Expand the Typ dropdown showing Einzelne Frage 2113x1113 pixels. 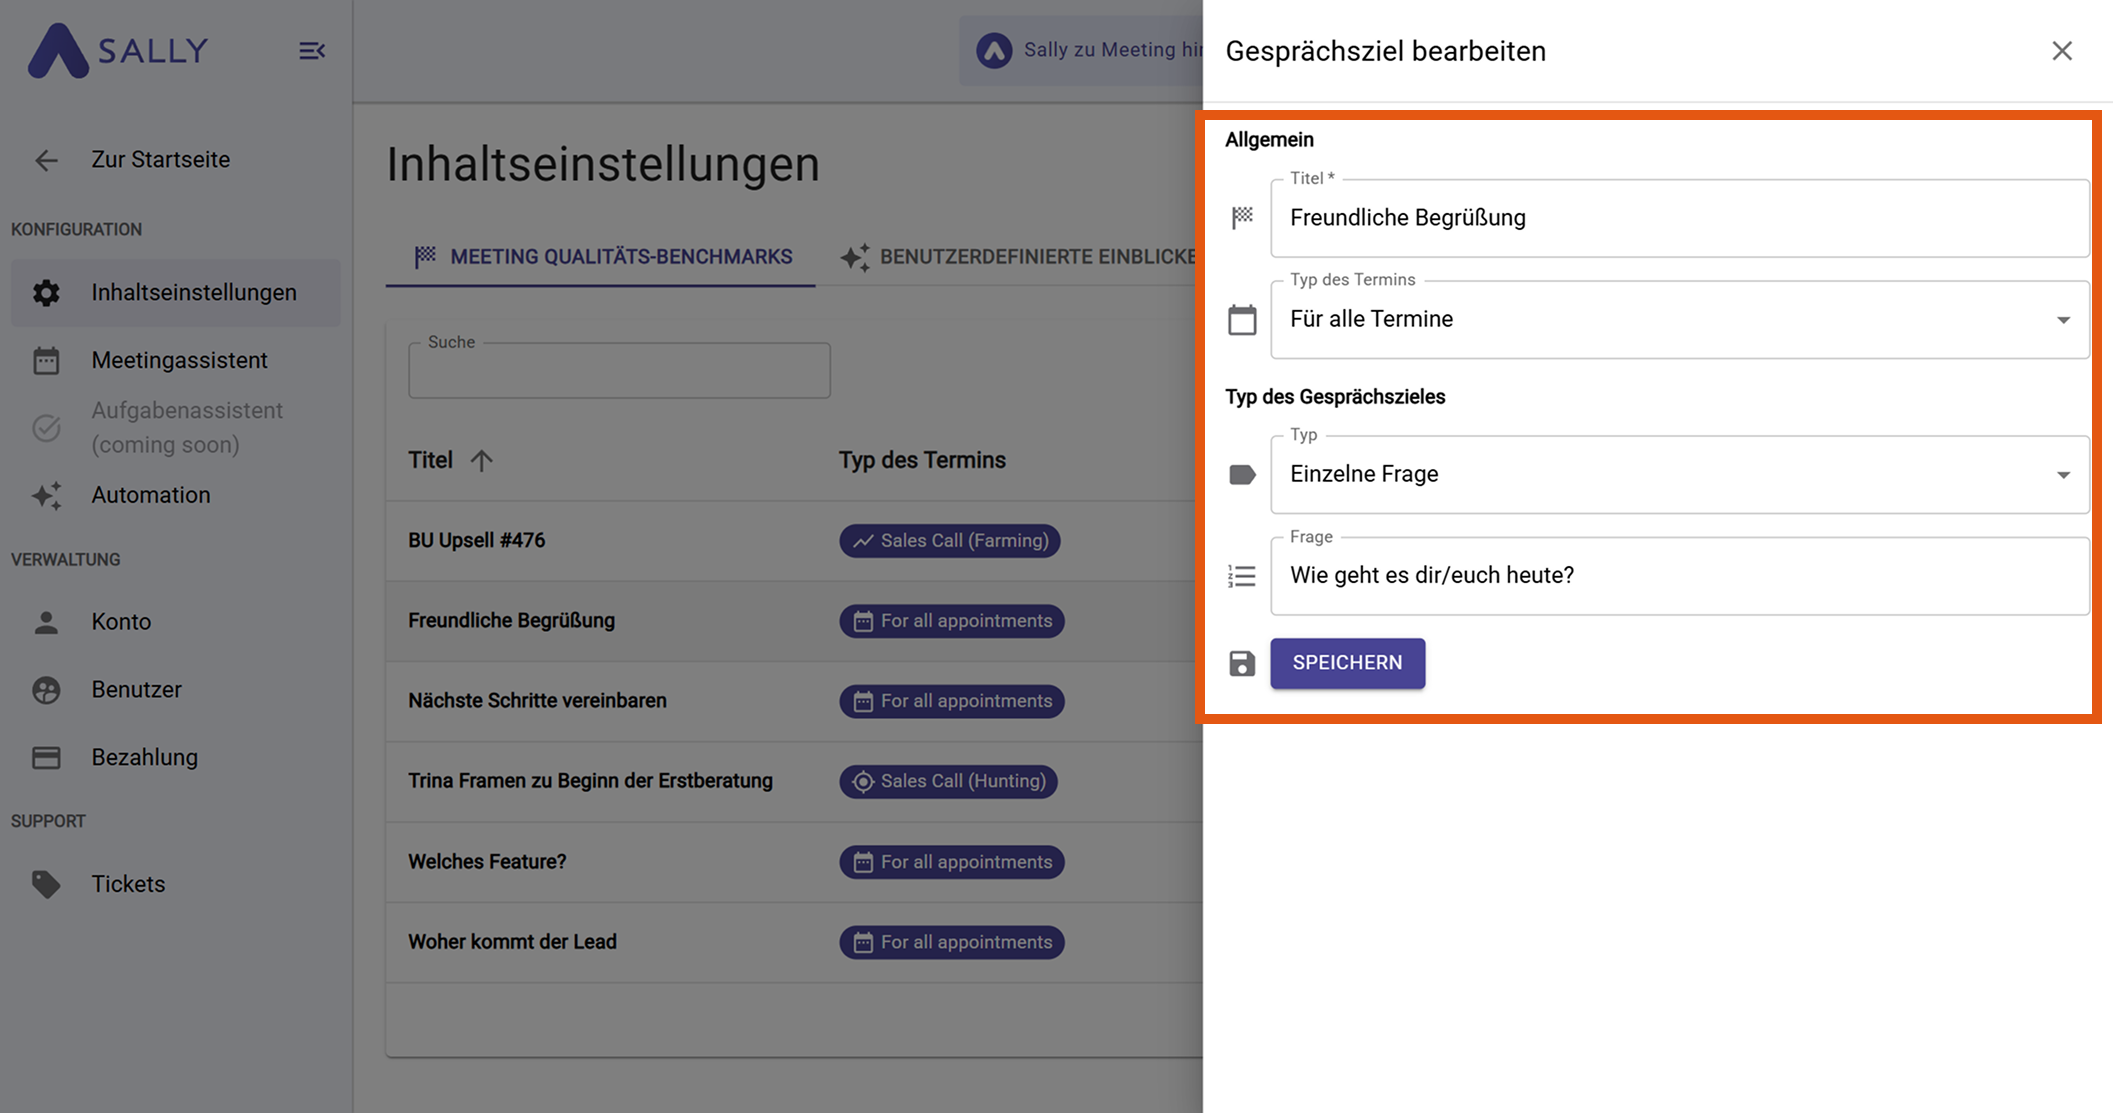(x=1679, y=475)
